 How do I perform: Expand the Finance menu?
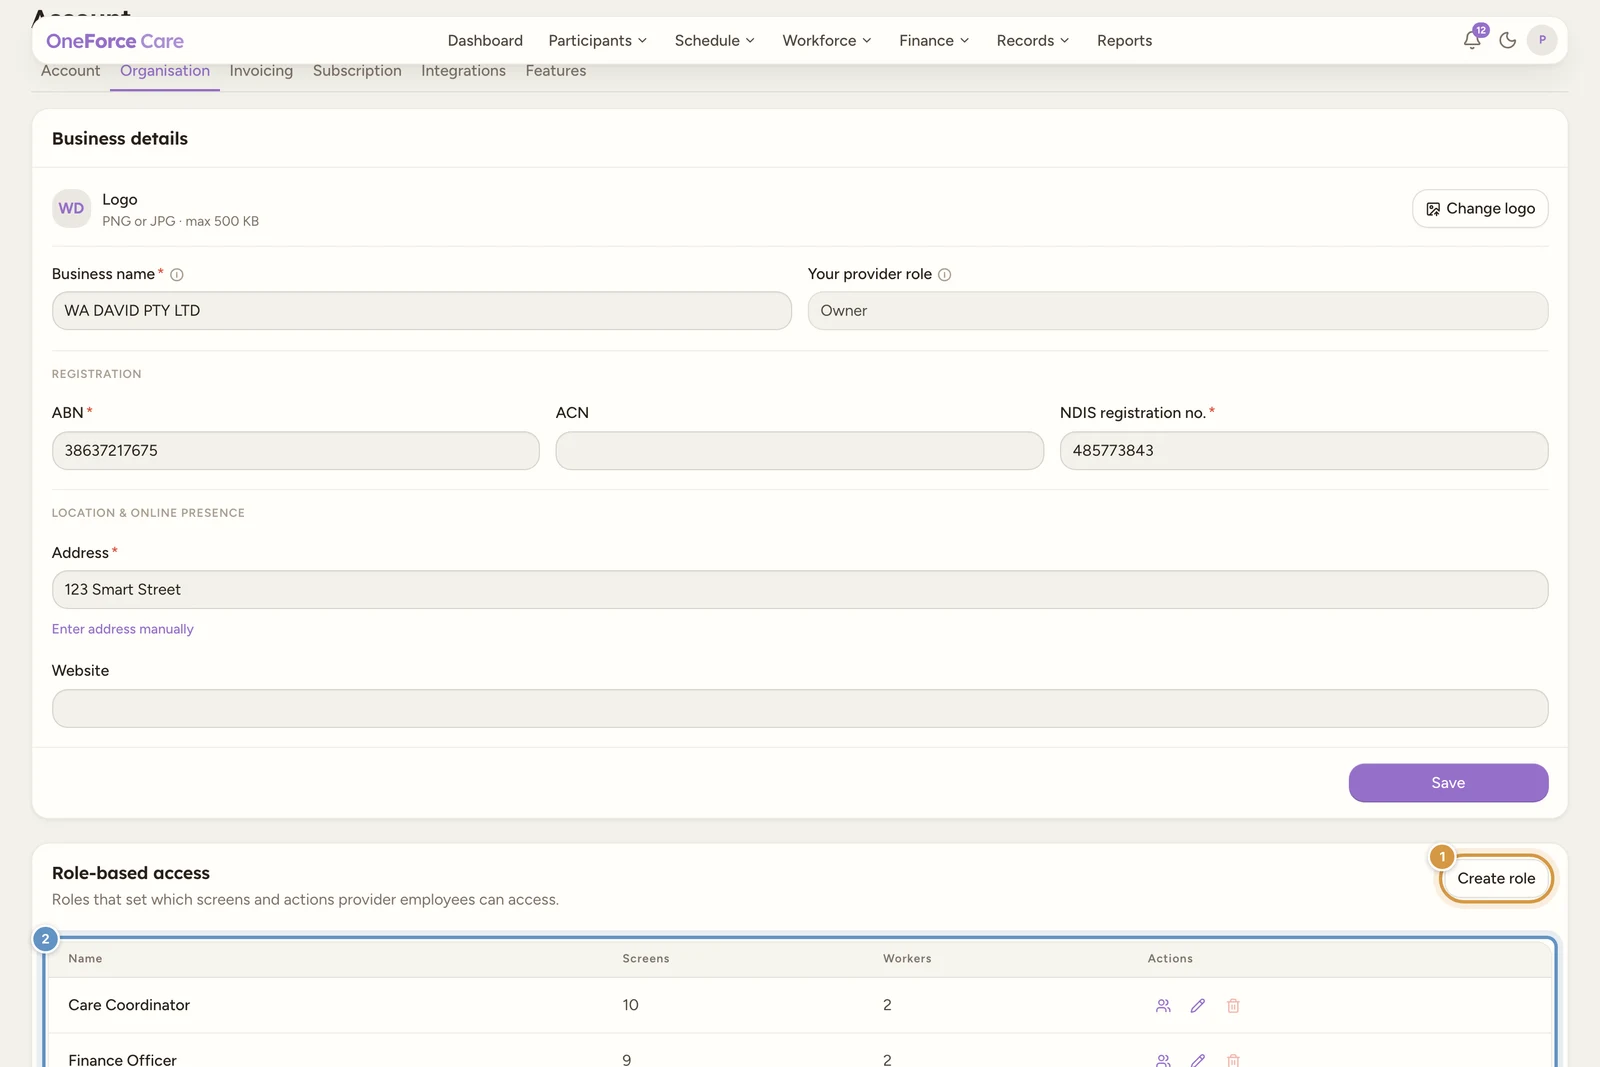[934, 41]
